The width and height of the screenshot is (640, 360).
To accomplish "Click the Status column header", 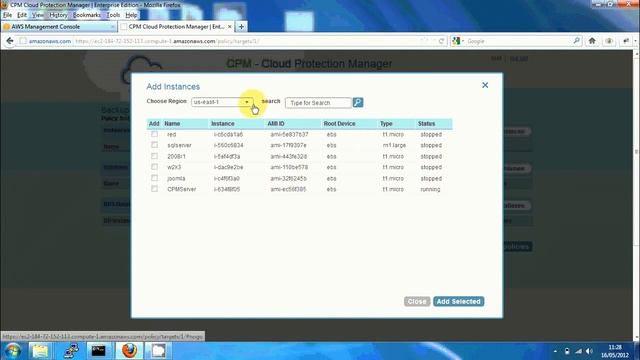I will (427, 123).
